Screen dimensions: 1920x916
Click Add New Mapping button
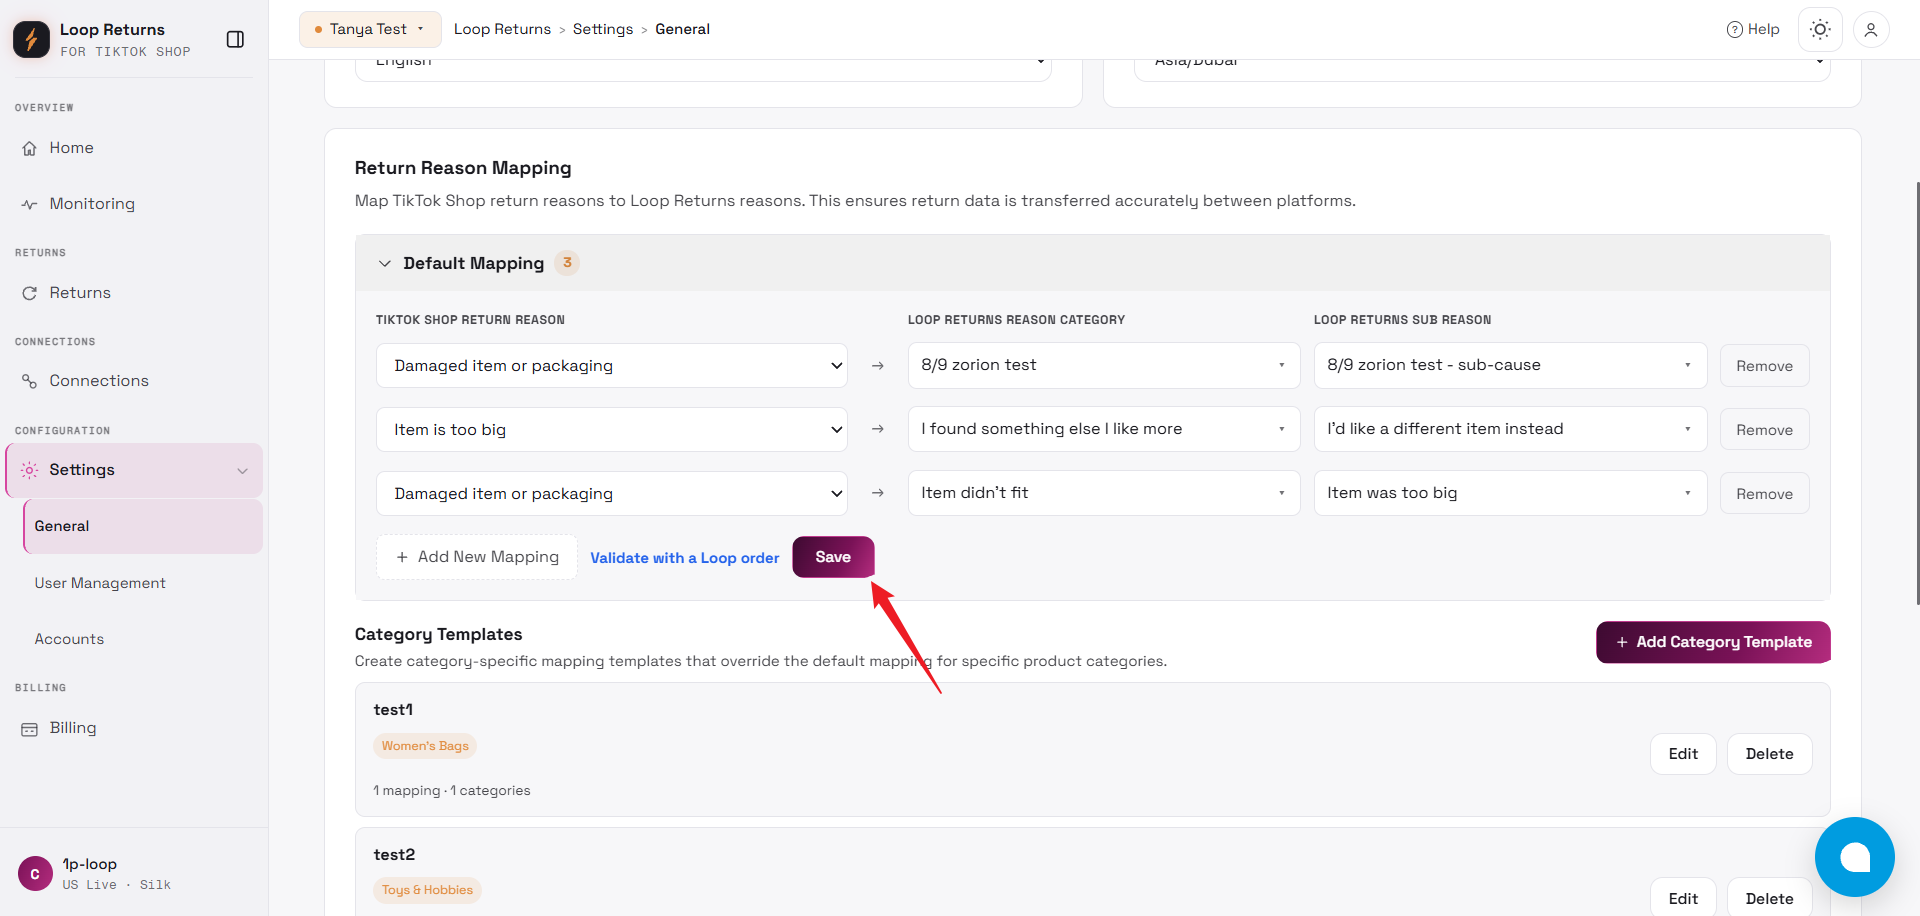click(477, 557)
